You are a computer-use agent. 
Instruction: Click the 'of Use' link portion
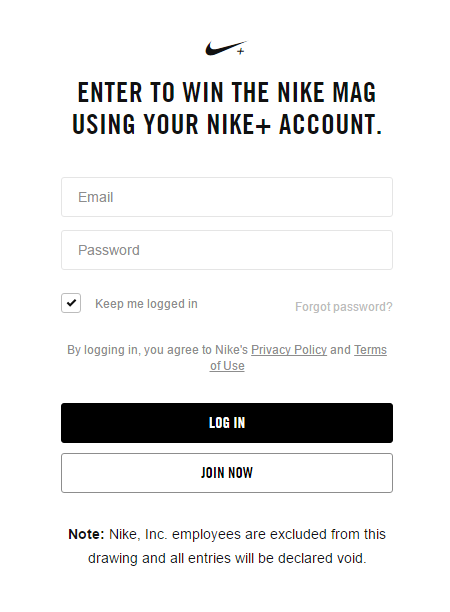point(227,366)
